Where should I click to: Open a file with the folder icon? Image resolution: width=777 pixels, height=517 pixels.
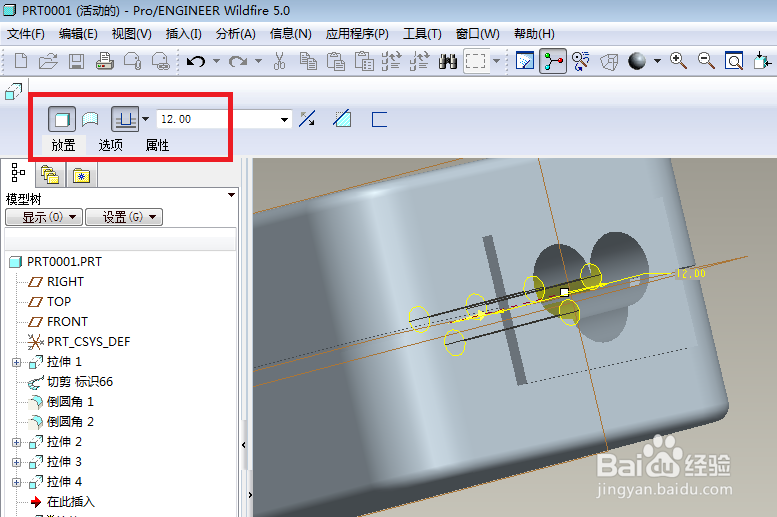48,61
